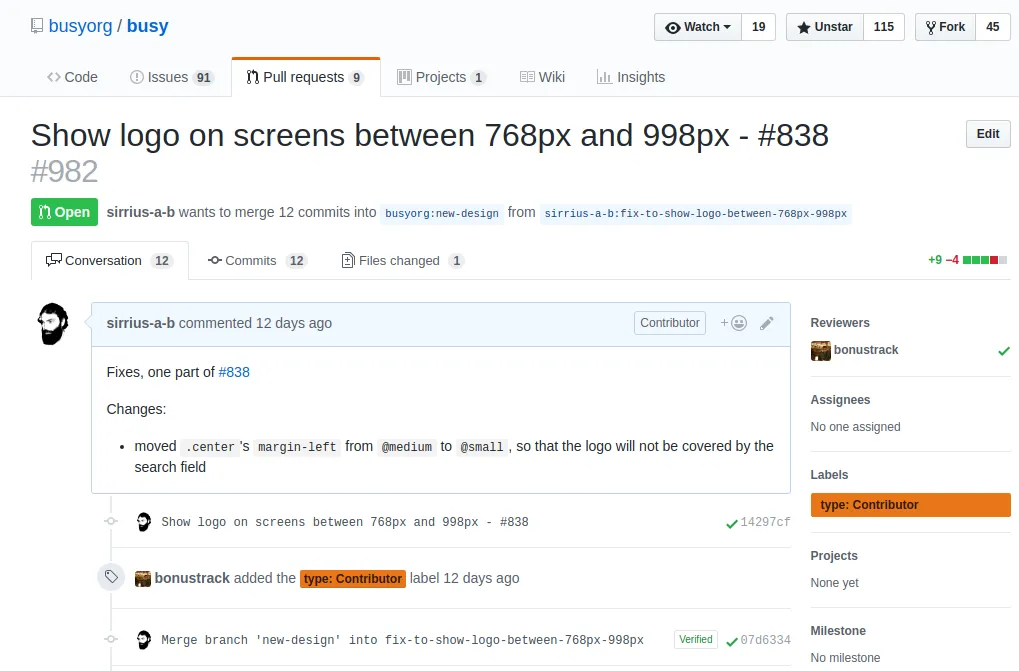Open the Projects tab

(x=441, y=77)
